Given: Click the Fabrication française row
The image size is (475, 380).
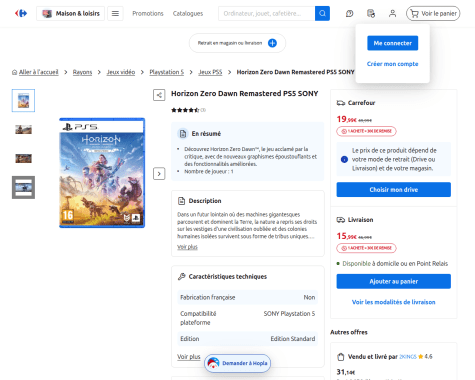Looking at the screenshot, I should click(247, 297).
